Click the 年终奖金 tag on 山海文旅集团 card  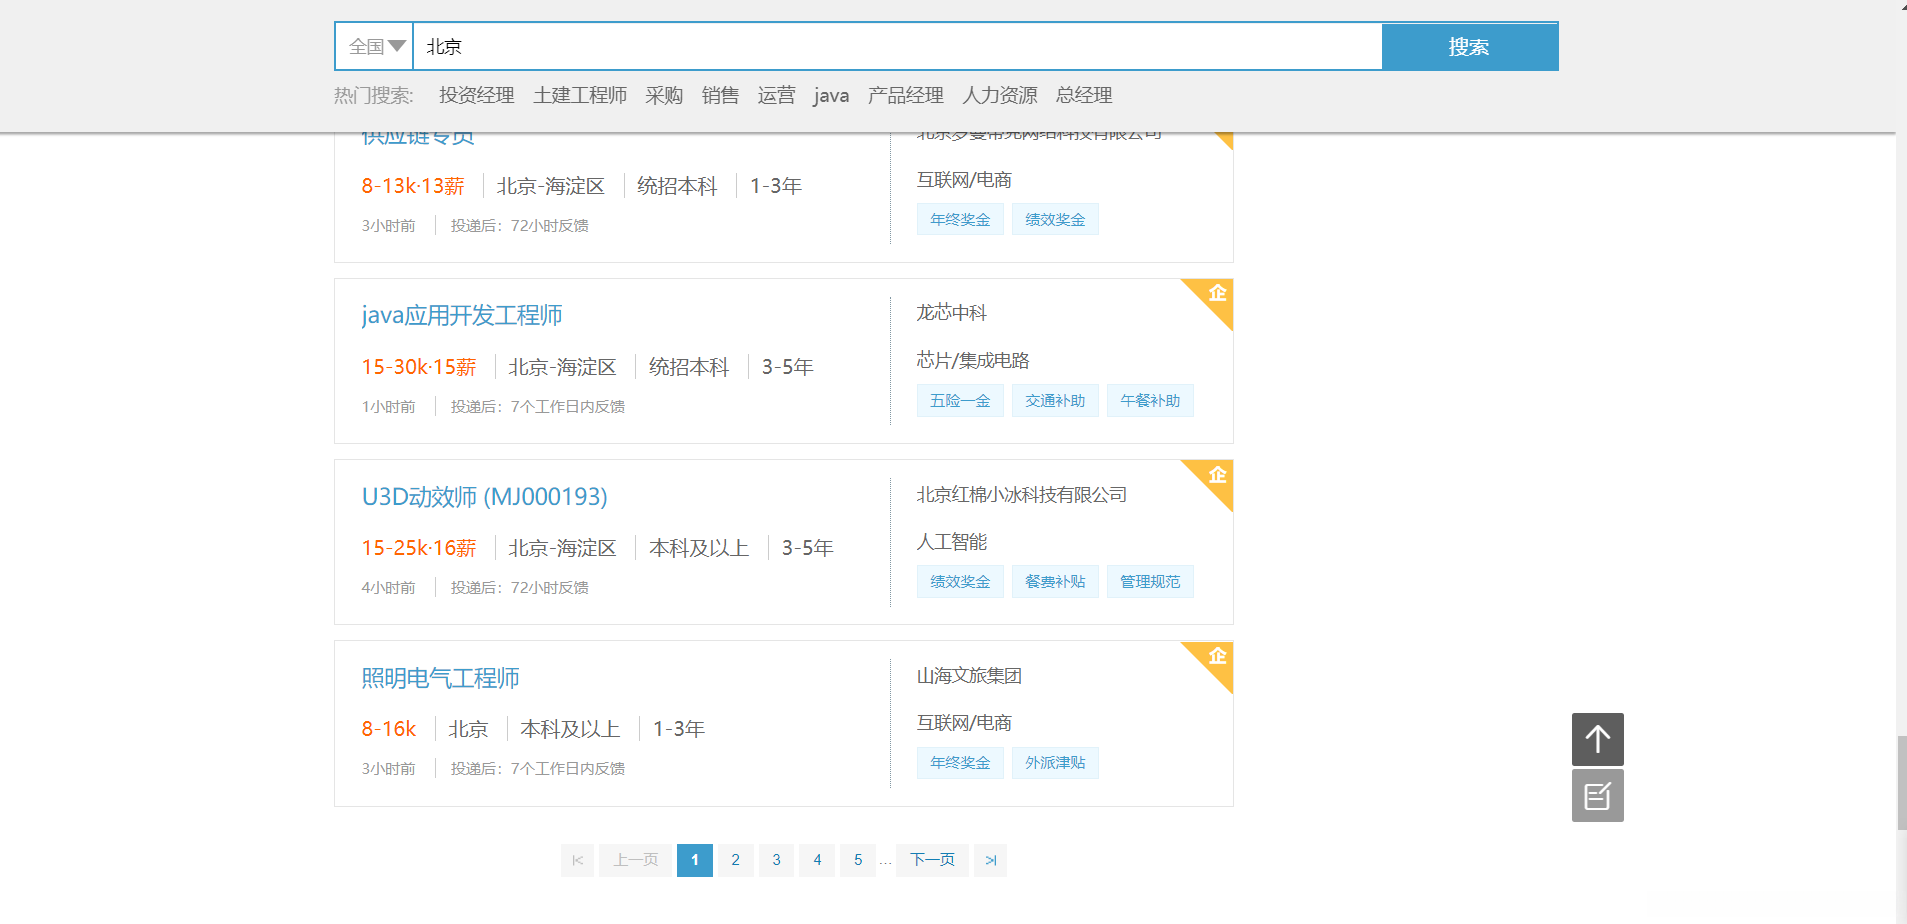coord(960,763)
